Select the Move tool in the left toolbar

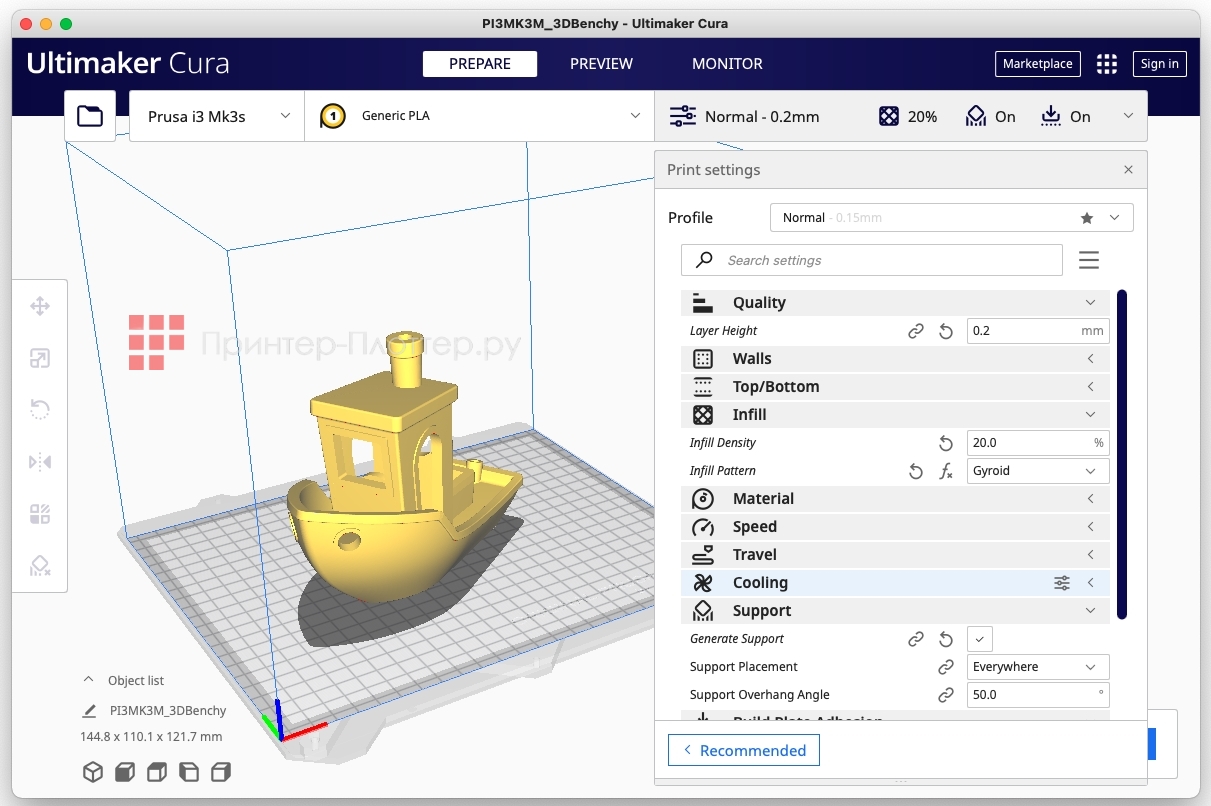40,306
